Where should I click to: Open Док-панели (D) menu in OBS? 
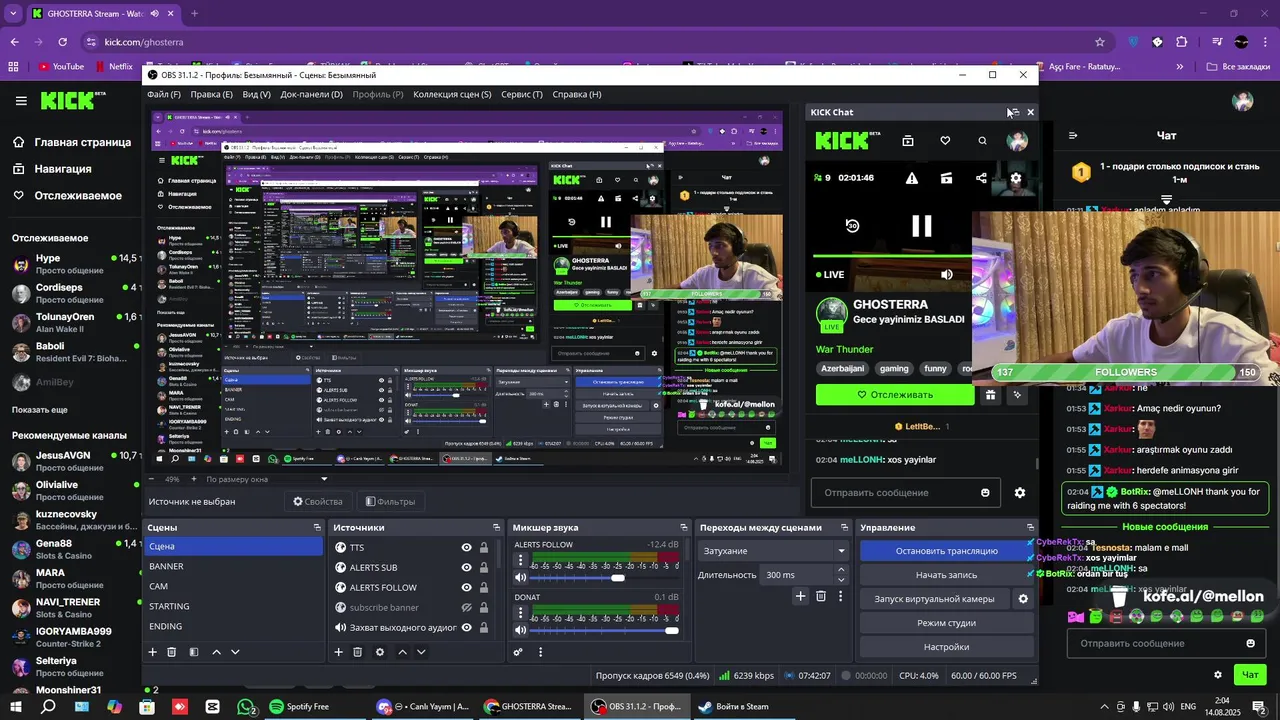(311, 94)
